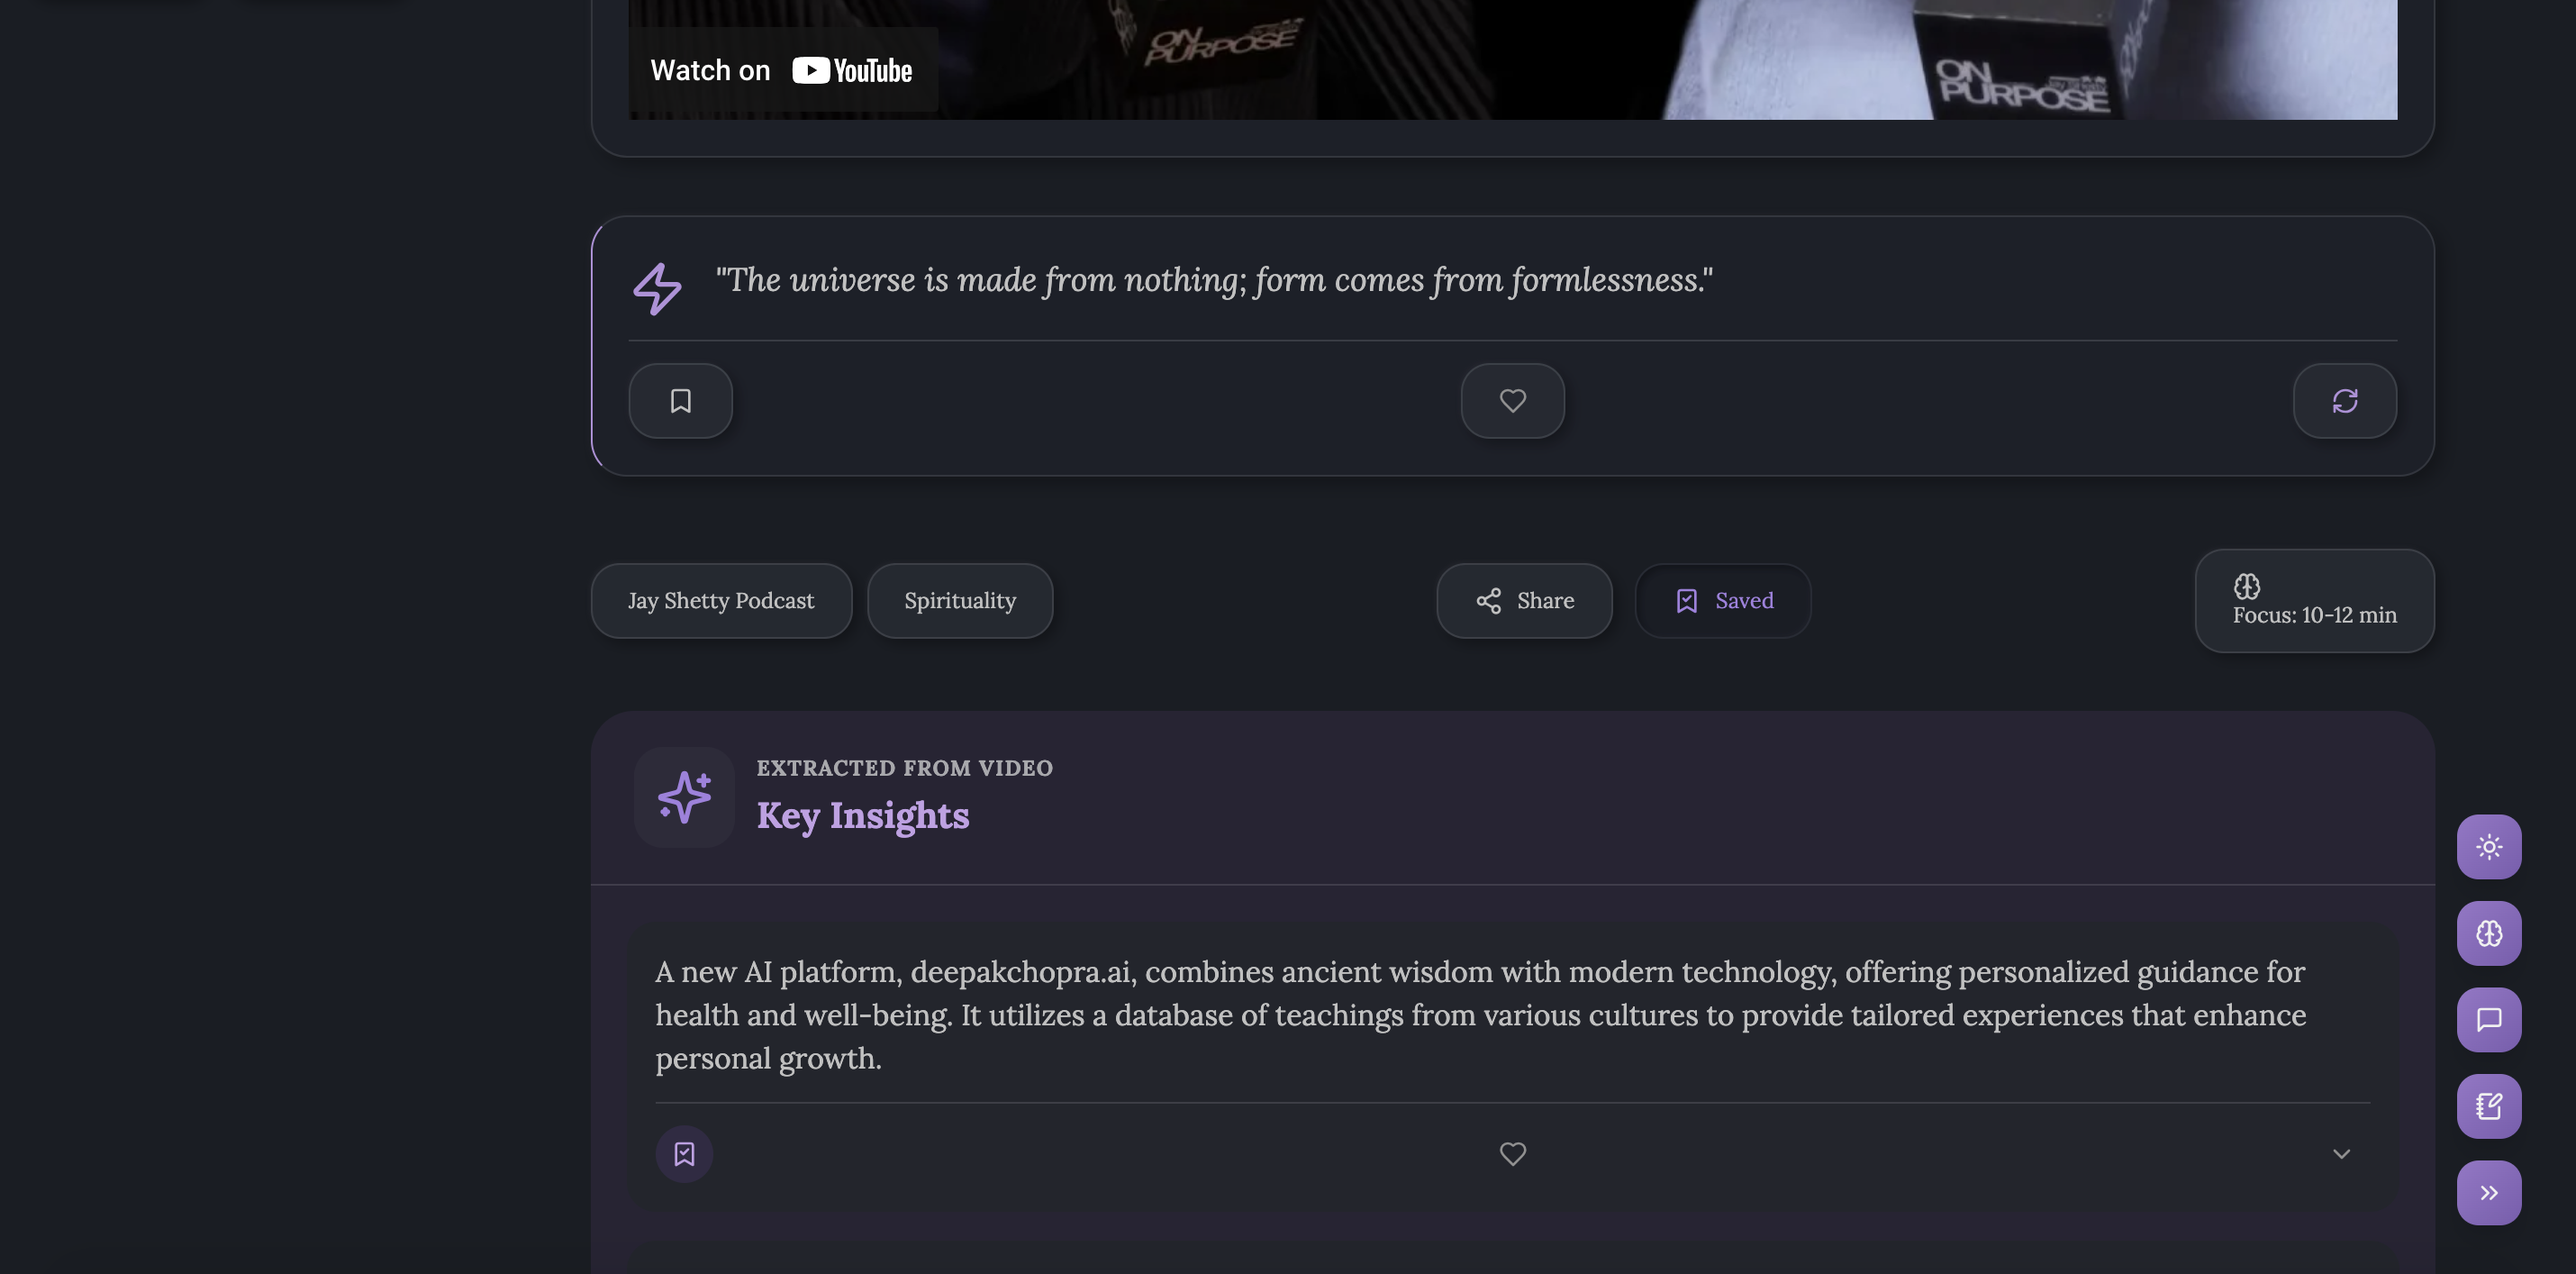2576x1274 pixels.
Task: Click the lightning bolt quote icon
Action: point(657,289)
